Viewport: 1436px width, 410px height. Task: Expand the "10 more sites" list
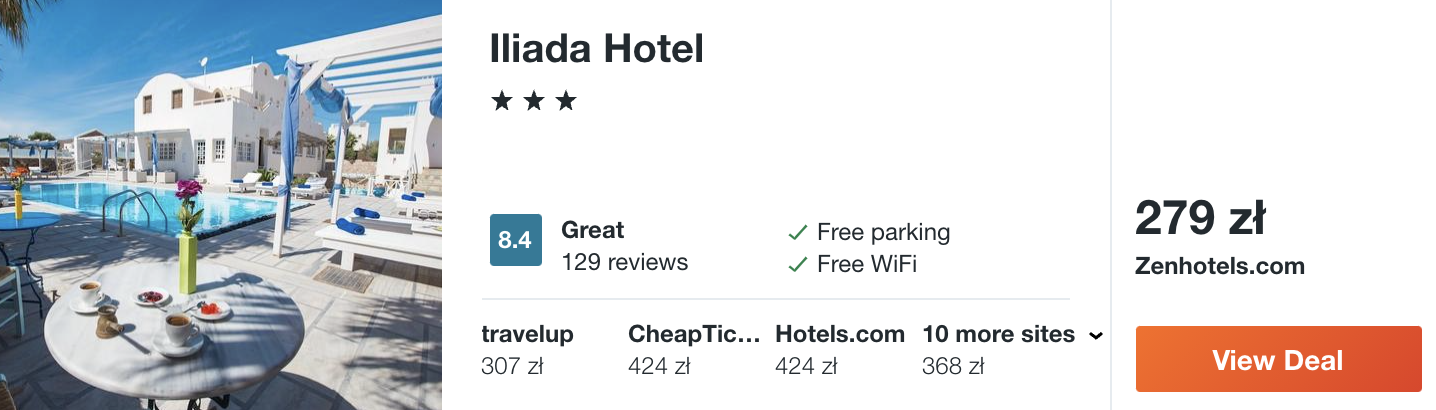[998, 334]
